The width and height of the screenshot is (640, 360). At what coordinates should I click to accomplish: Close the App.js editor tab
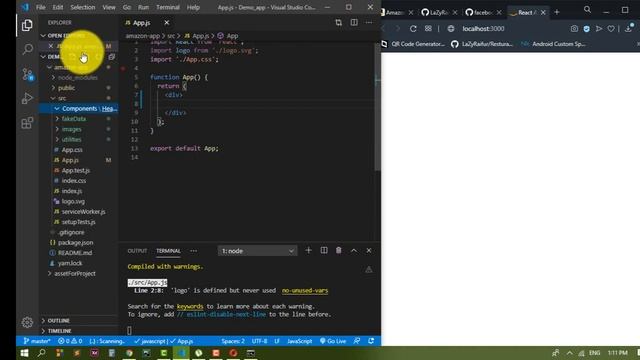pos(167,22)
